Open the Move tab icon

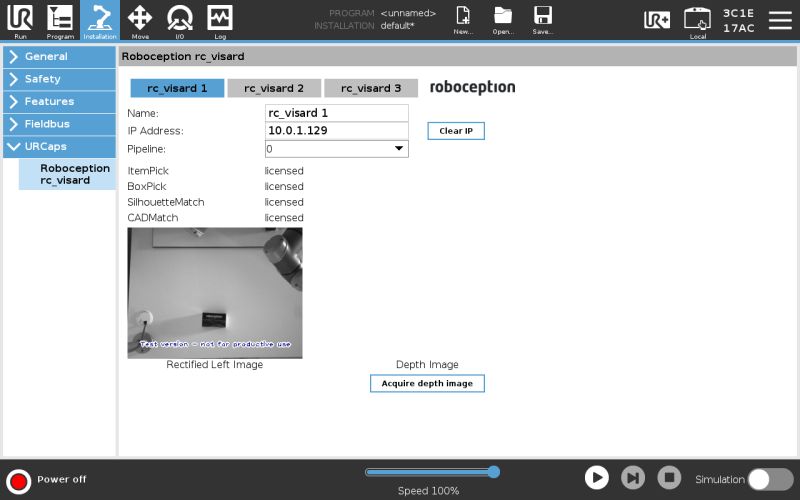140,20
